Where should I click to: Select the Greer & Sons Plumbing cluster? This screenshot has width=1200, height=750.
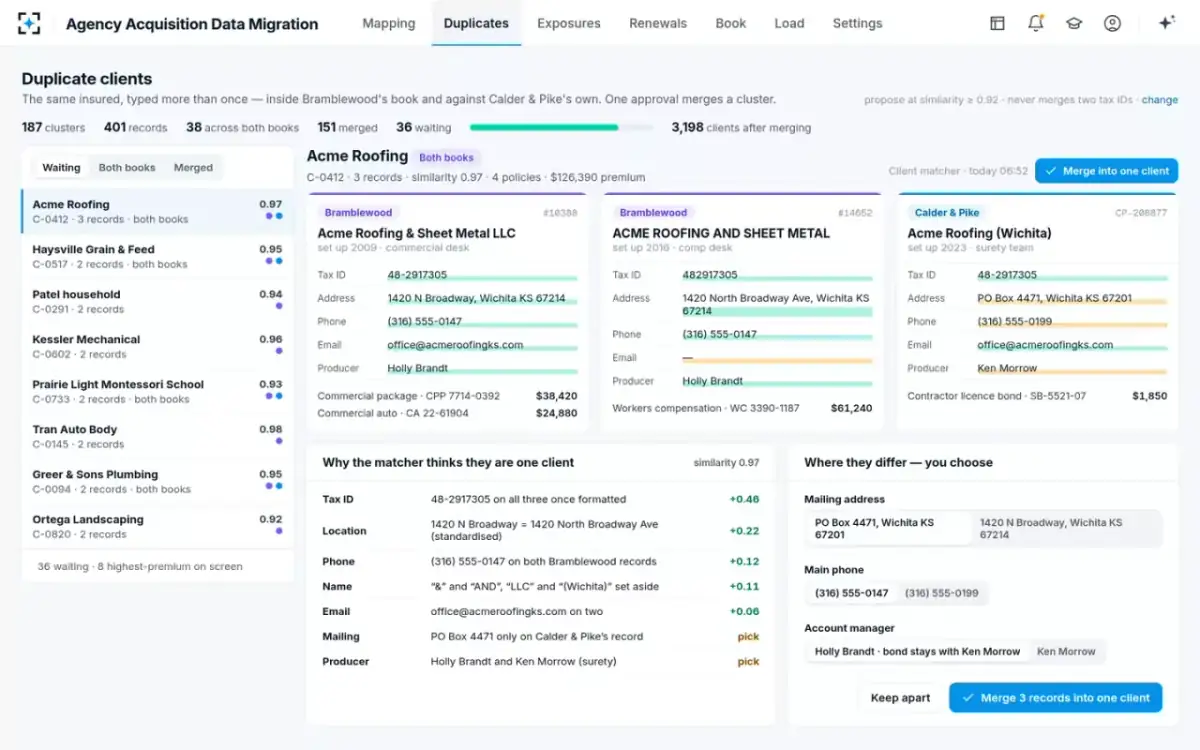[x=157, y=481]
